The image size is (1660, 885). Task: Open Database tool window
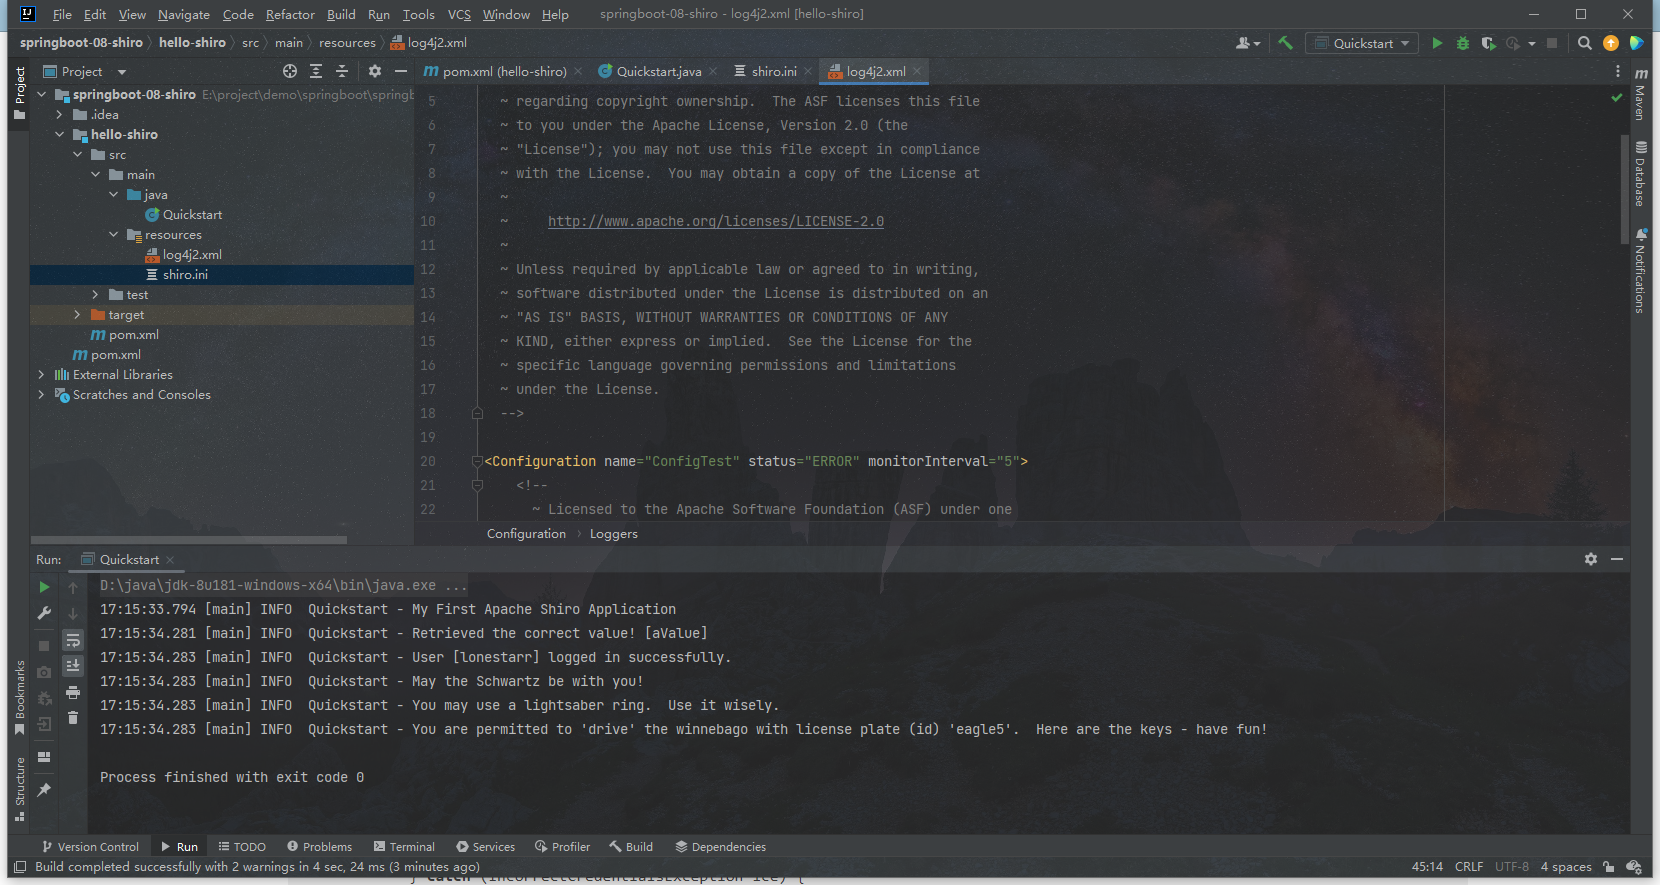pyautogui.click(x=1641, y=174)
